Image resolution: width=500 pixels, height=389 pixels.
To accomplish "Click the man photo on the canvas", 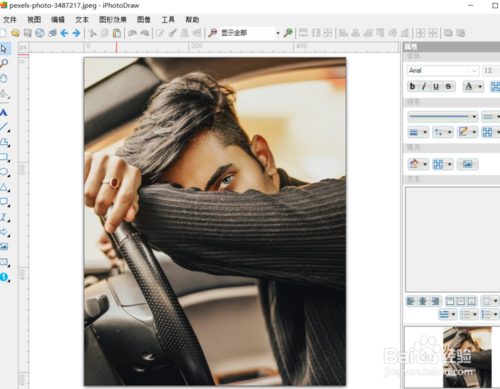I will (215, 221).
